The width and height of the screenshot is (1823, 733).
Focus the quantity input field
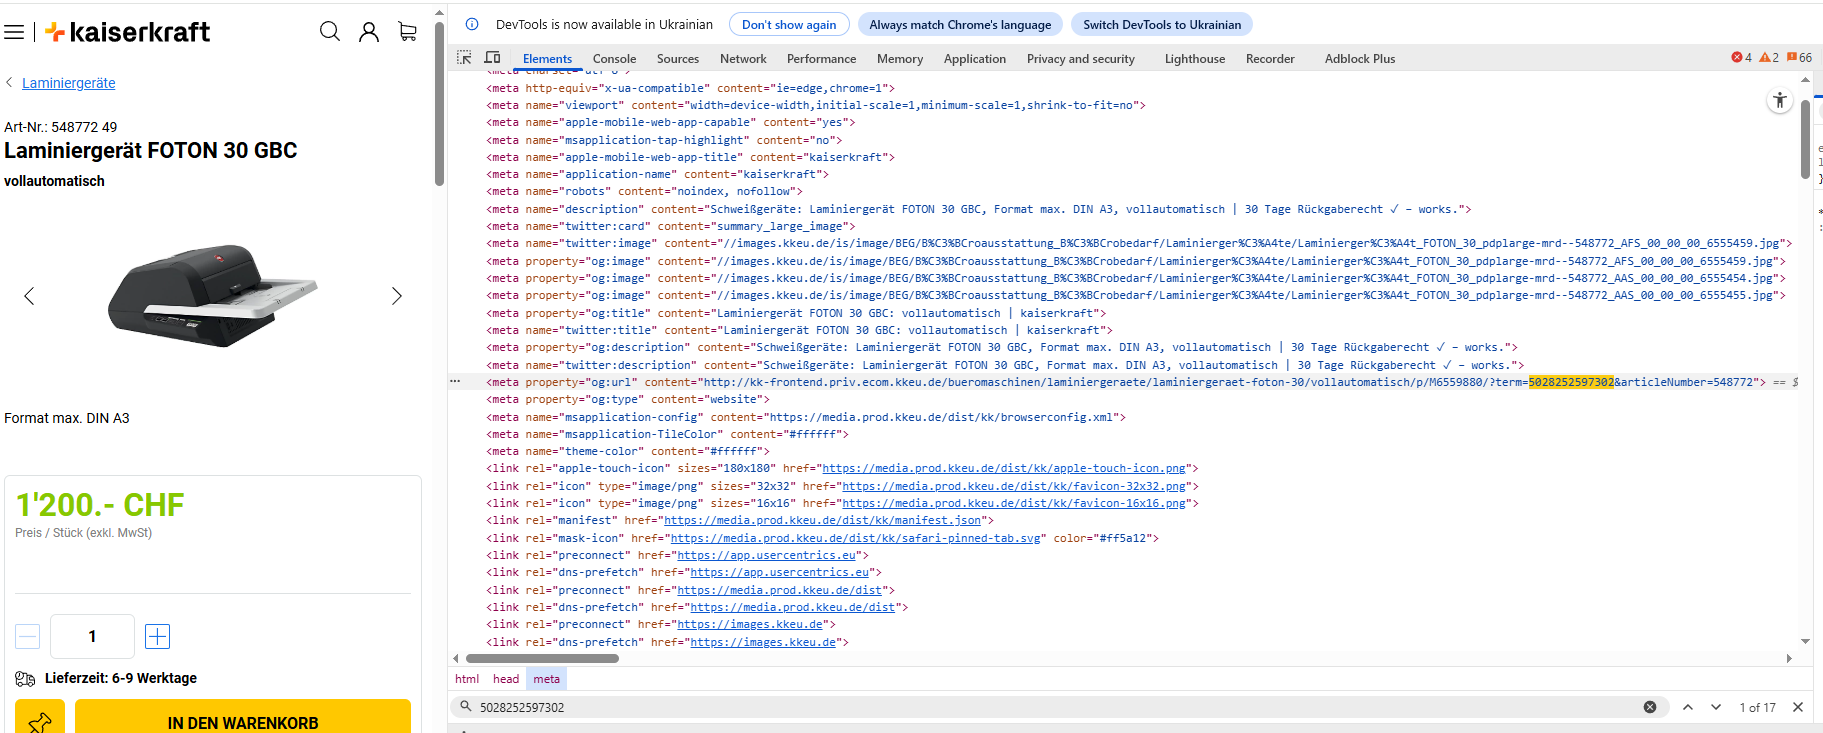click(x=92, y=636)
